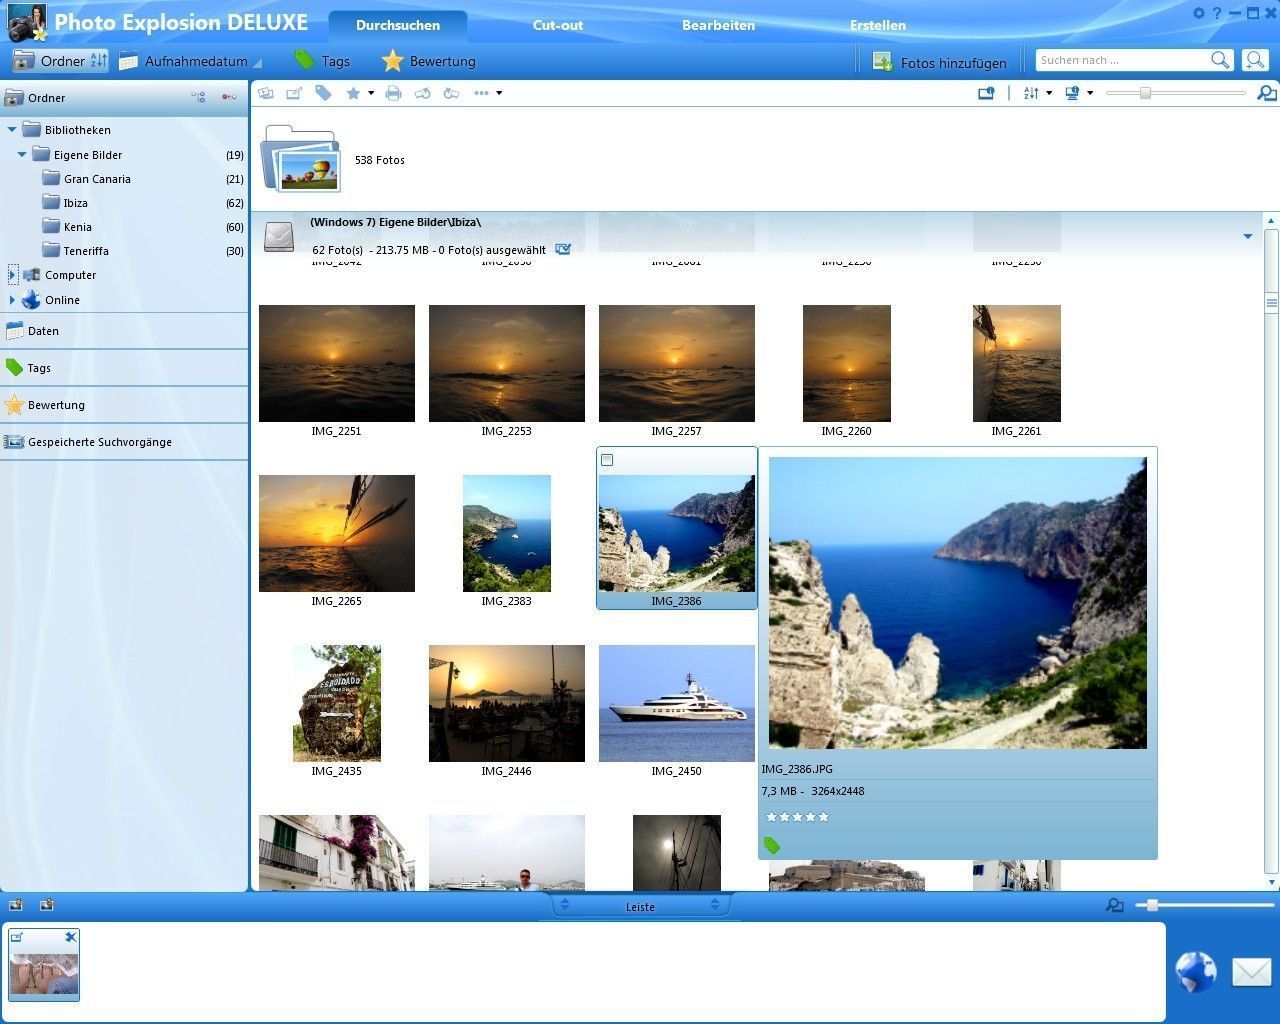Click the magnifier icon in the search field
Screen dimensions: 1280x1024
point(1220,60)
